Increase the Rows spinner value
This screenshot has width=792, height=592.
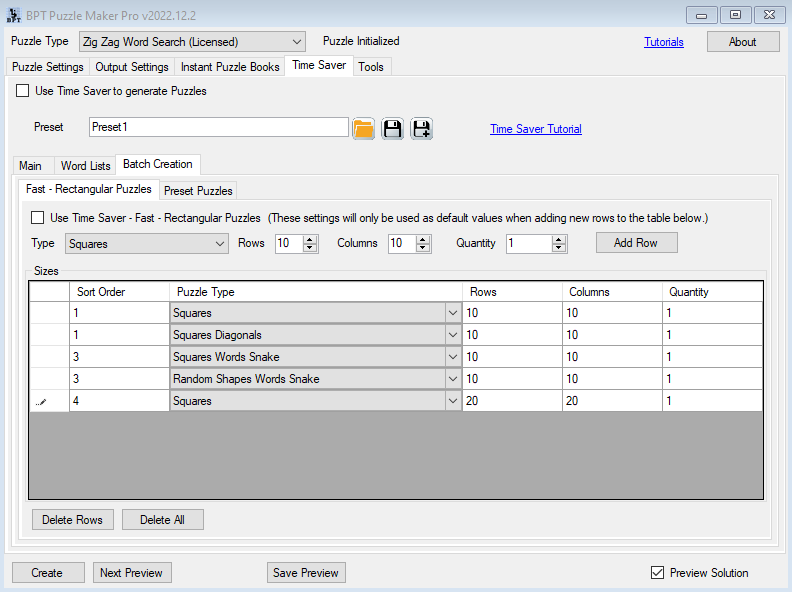pos(310,239)
